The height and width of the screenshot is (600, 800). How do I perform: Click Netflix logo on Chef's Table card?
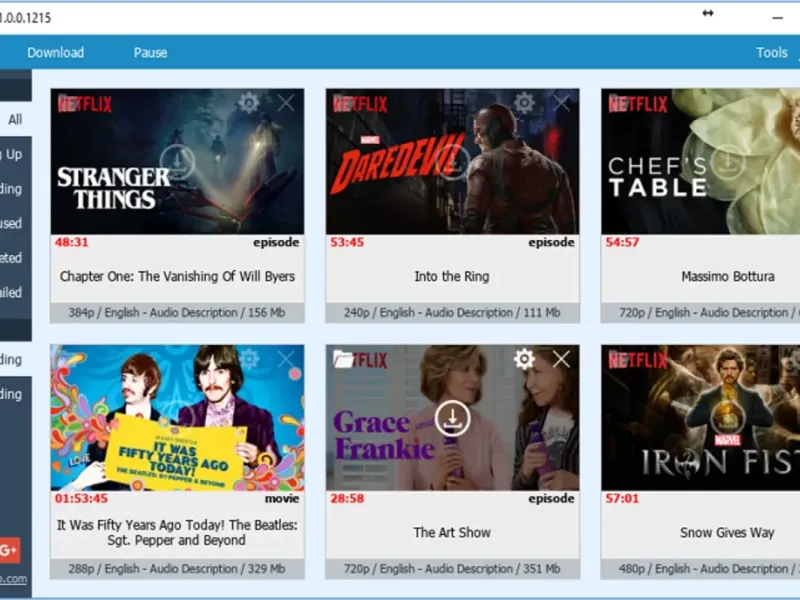tap(638, 104)
